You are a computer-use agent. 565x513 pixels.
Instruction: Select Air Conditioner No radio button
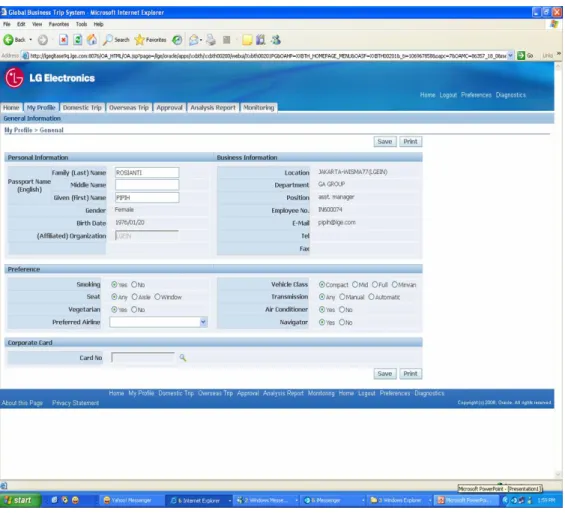(342, 310)
